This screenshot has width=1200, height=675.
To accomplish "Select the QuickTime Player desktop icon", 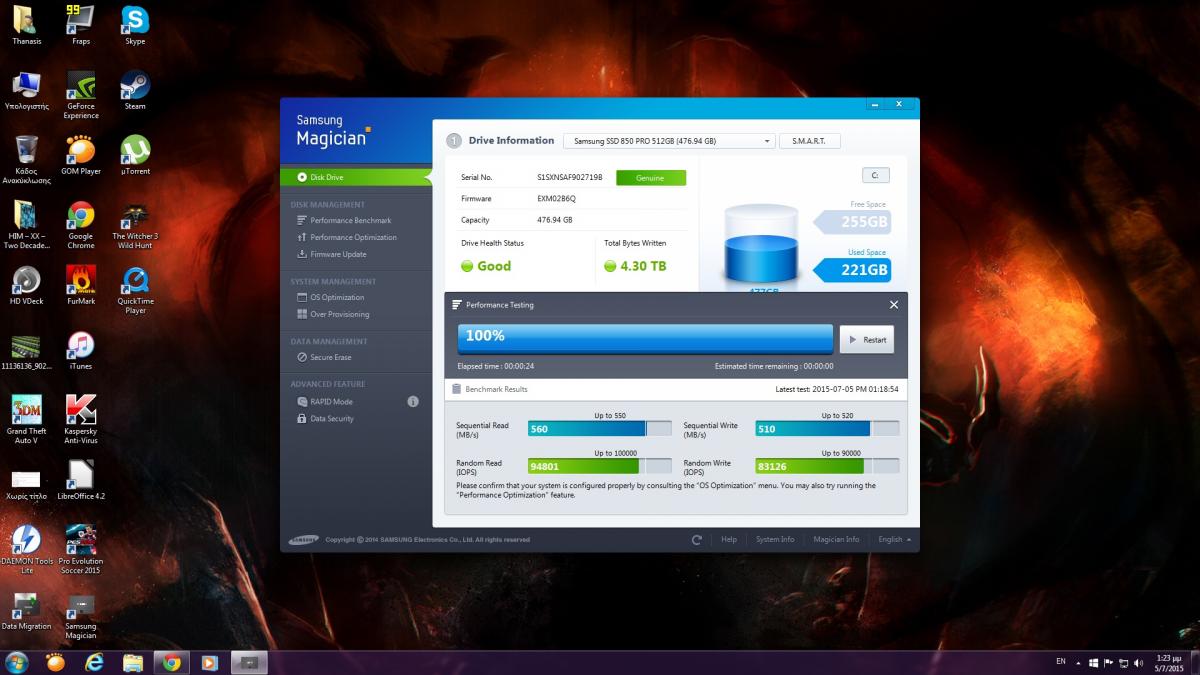I will pyautogui.click(x=135, y=289).
